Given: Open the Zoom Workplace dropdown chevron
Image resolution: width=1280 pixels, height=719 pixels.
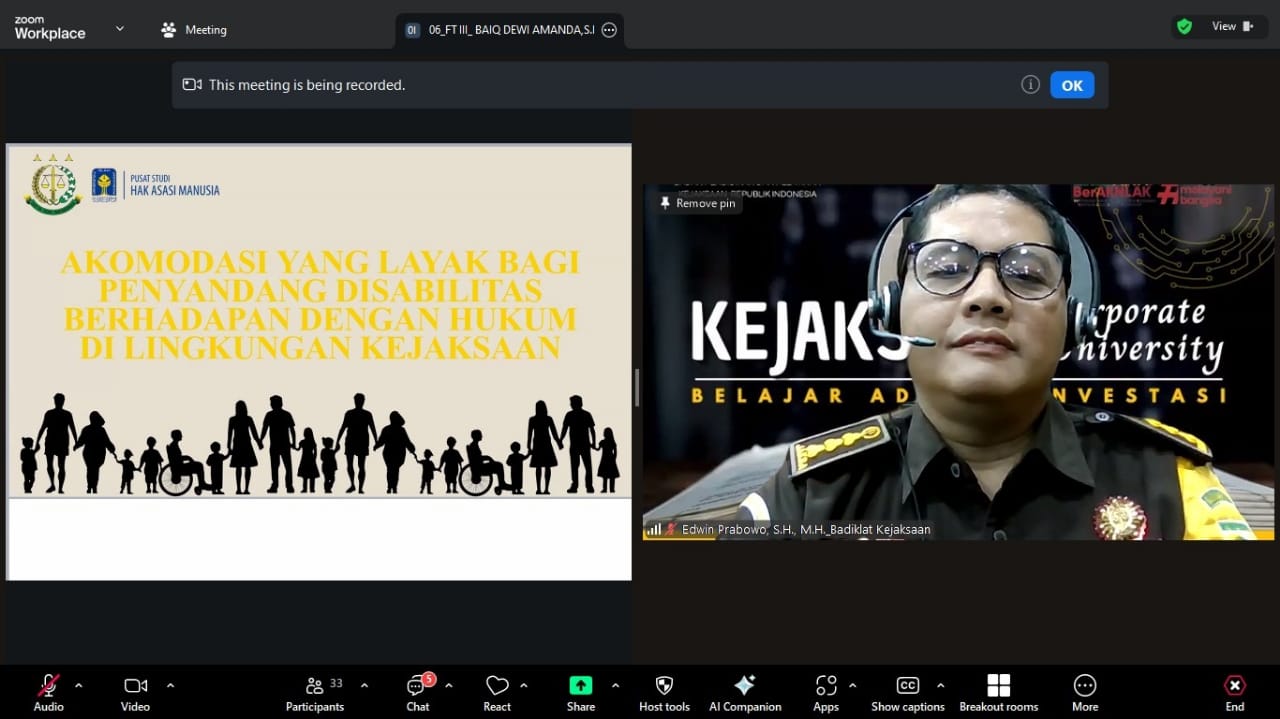Looking at the screenshot, I should (x=120, y=28).
